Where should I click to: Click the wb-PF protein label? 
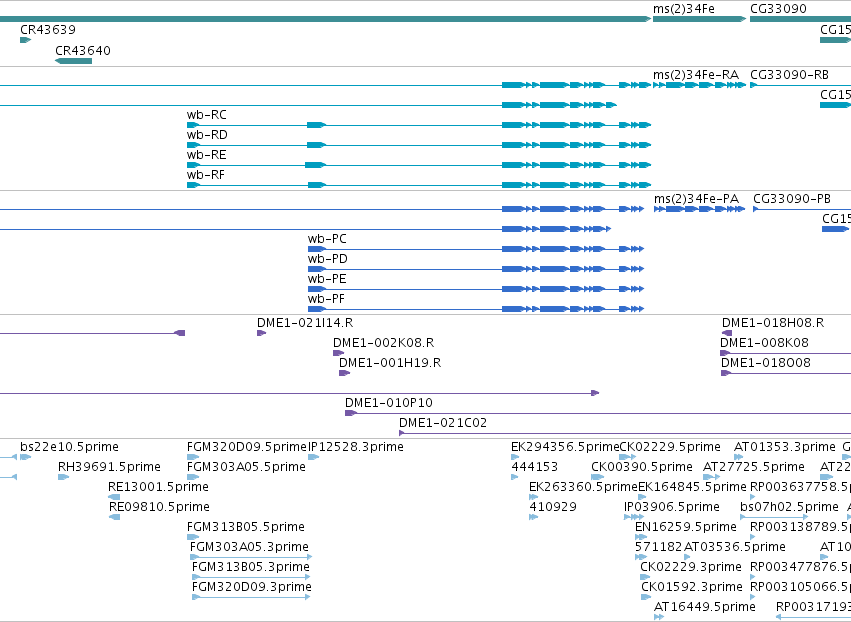pos(326,299)
